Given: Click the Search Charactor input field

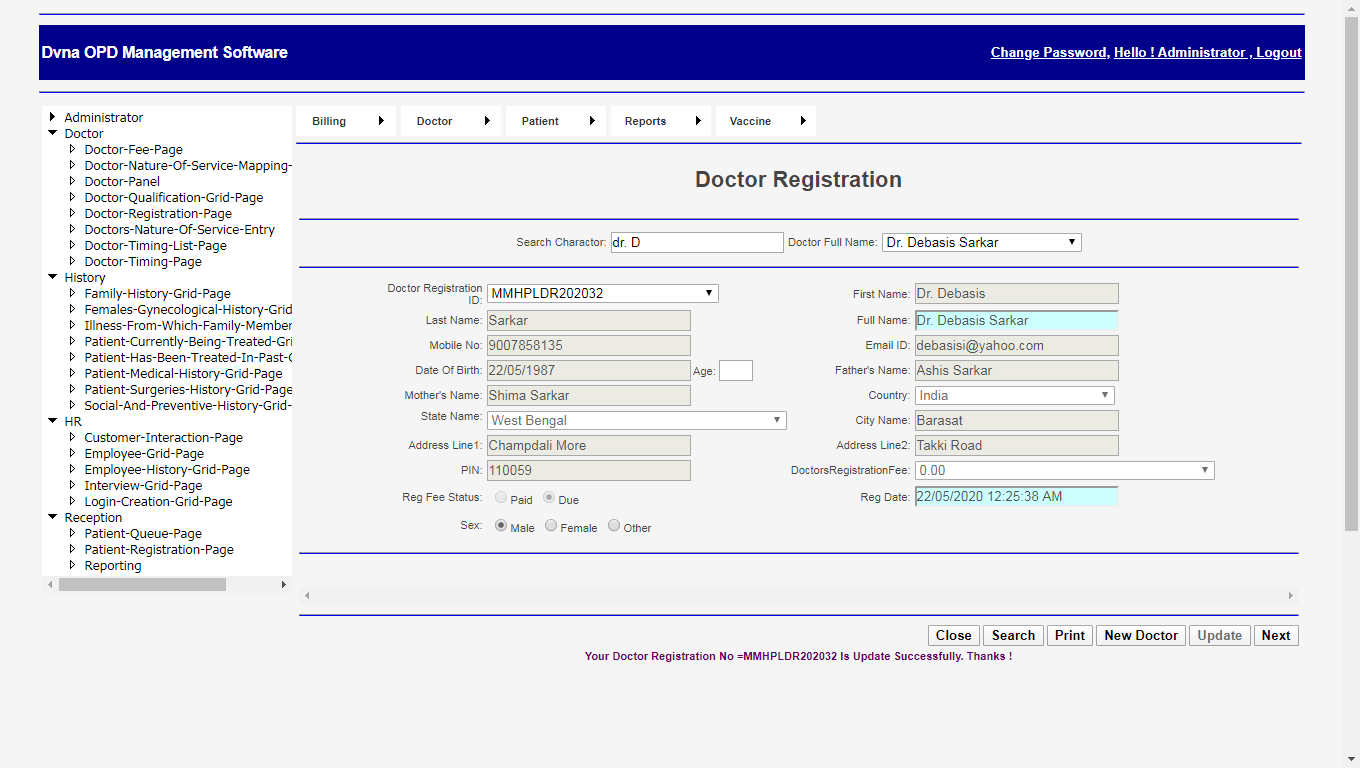Looking at the screenshot, I should point(697,242).
